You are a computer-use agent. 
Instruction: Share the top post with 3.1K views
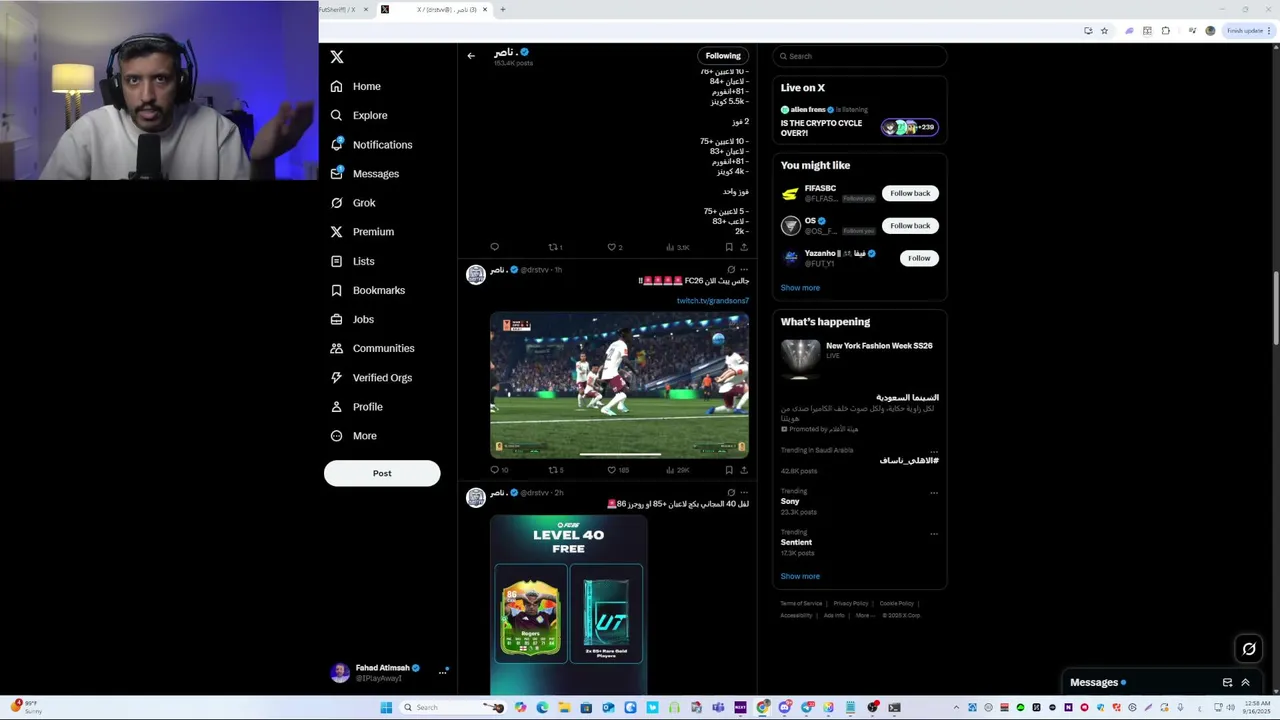coord(743,247)
